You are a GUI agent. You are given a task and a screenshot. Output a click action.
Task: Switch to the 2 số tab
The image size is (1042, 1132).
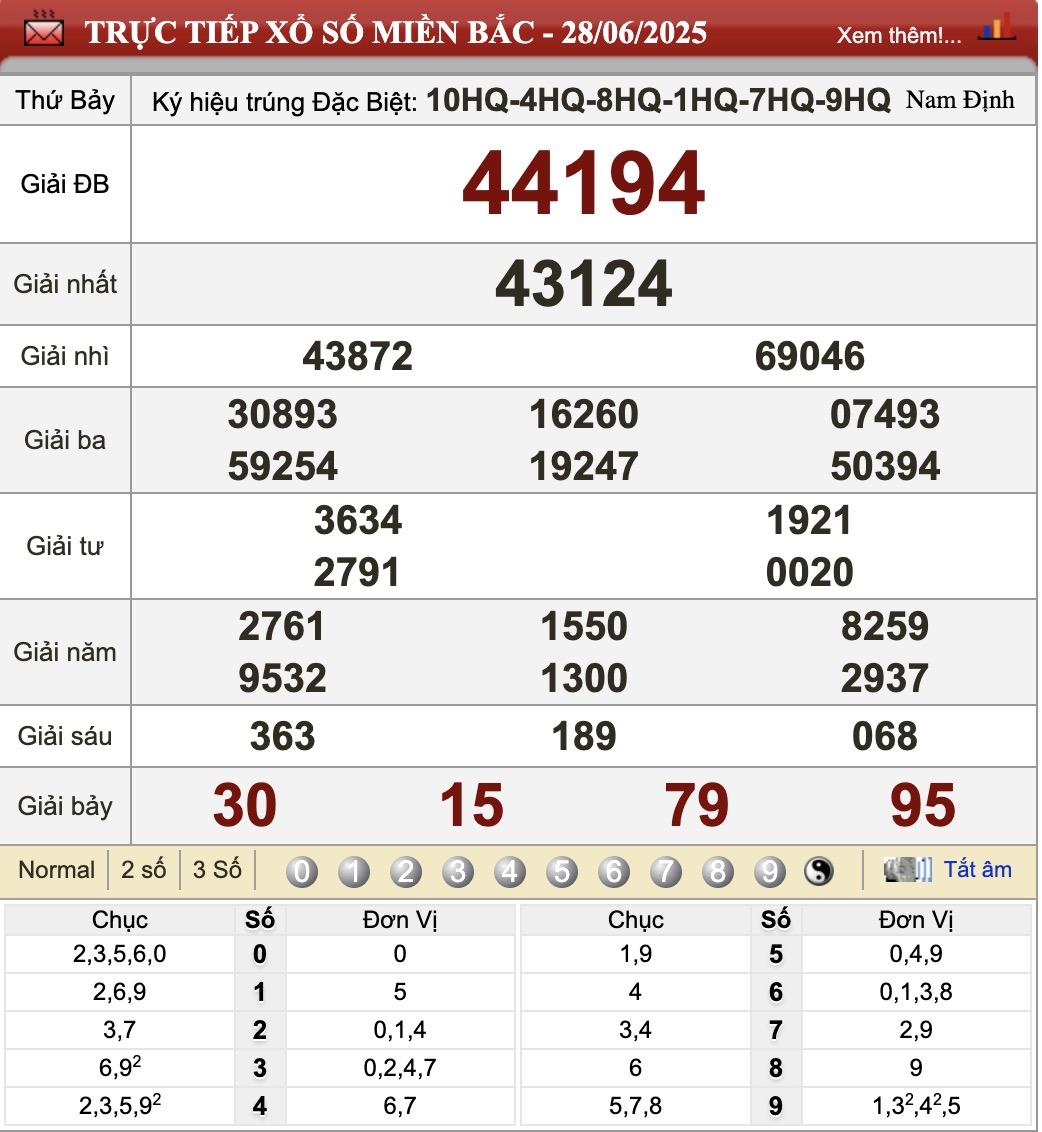[x=143, y=869]
